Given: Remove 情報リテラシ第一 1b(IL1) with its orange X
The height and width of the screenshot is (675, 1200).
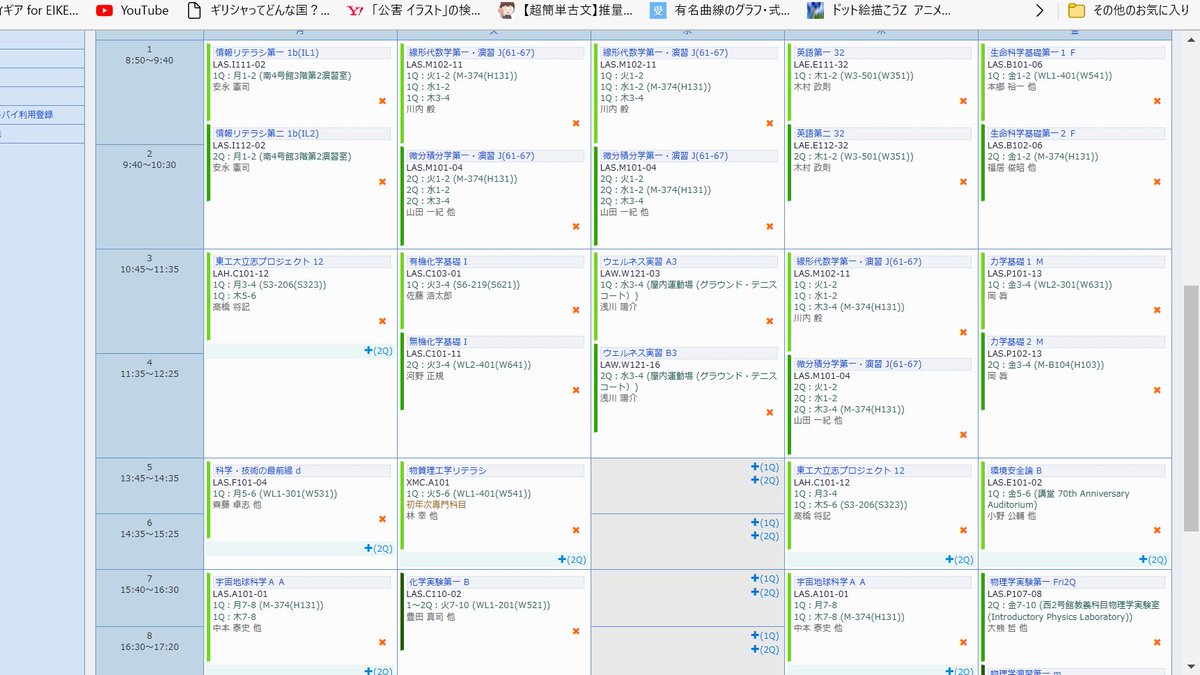Looking at the screenshot, I should point(382,101).
